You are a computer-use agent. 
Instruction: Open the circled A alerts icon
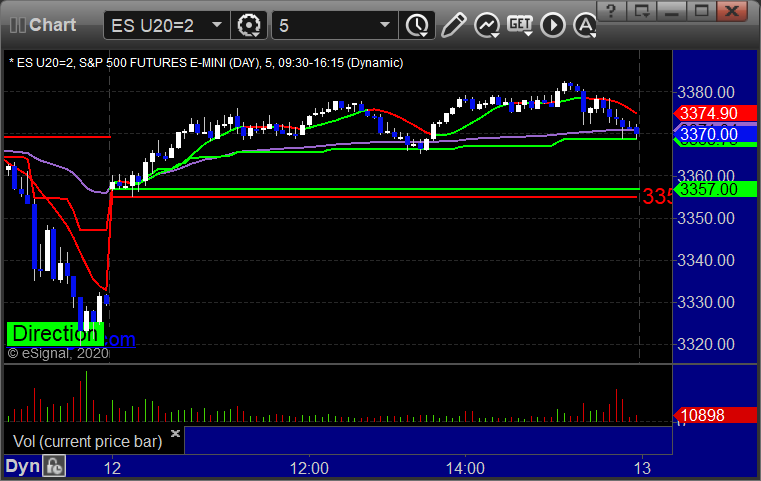[585, 25]
